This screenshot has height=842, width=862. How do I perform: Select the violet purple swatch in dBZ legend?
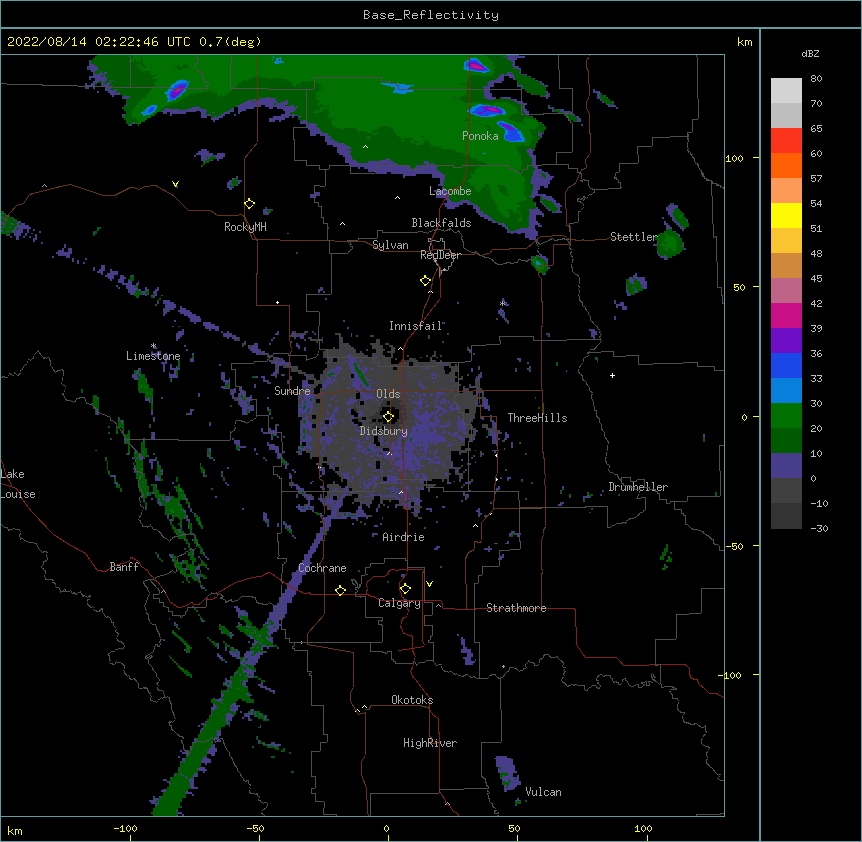(786, 340)
